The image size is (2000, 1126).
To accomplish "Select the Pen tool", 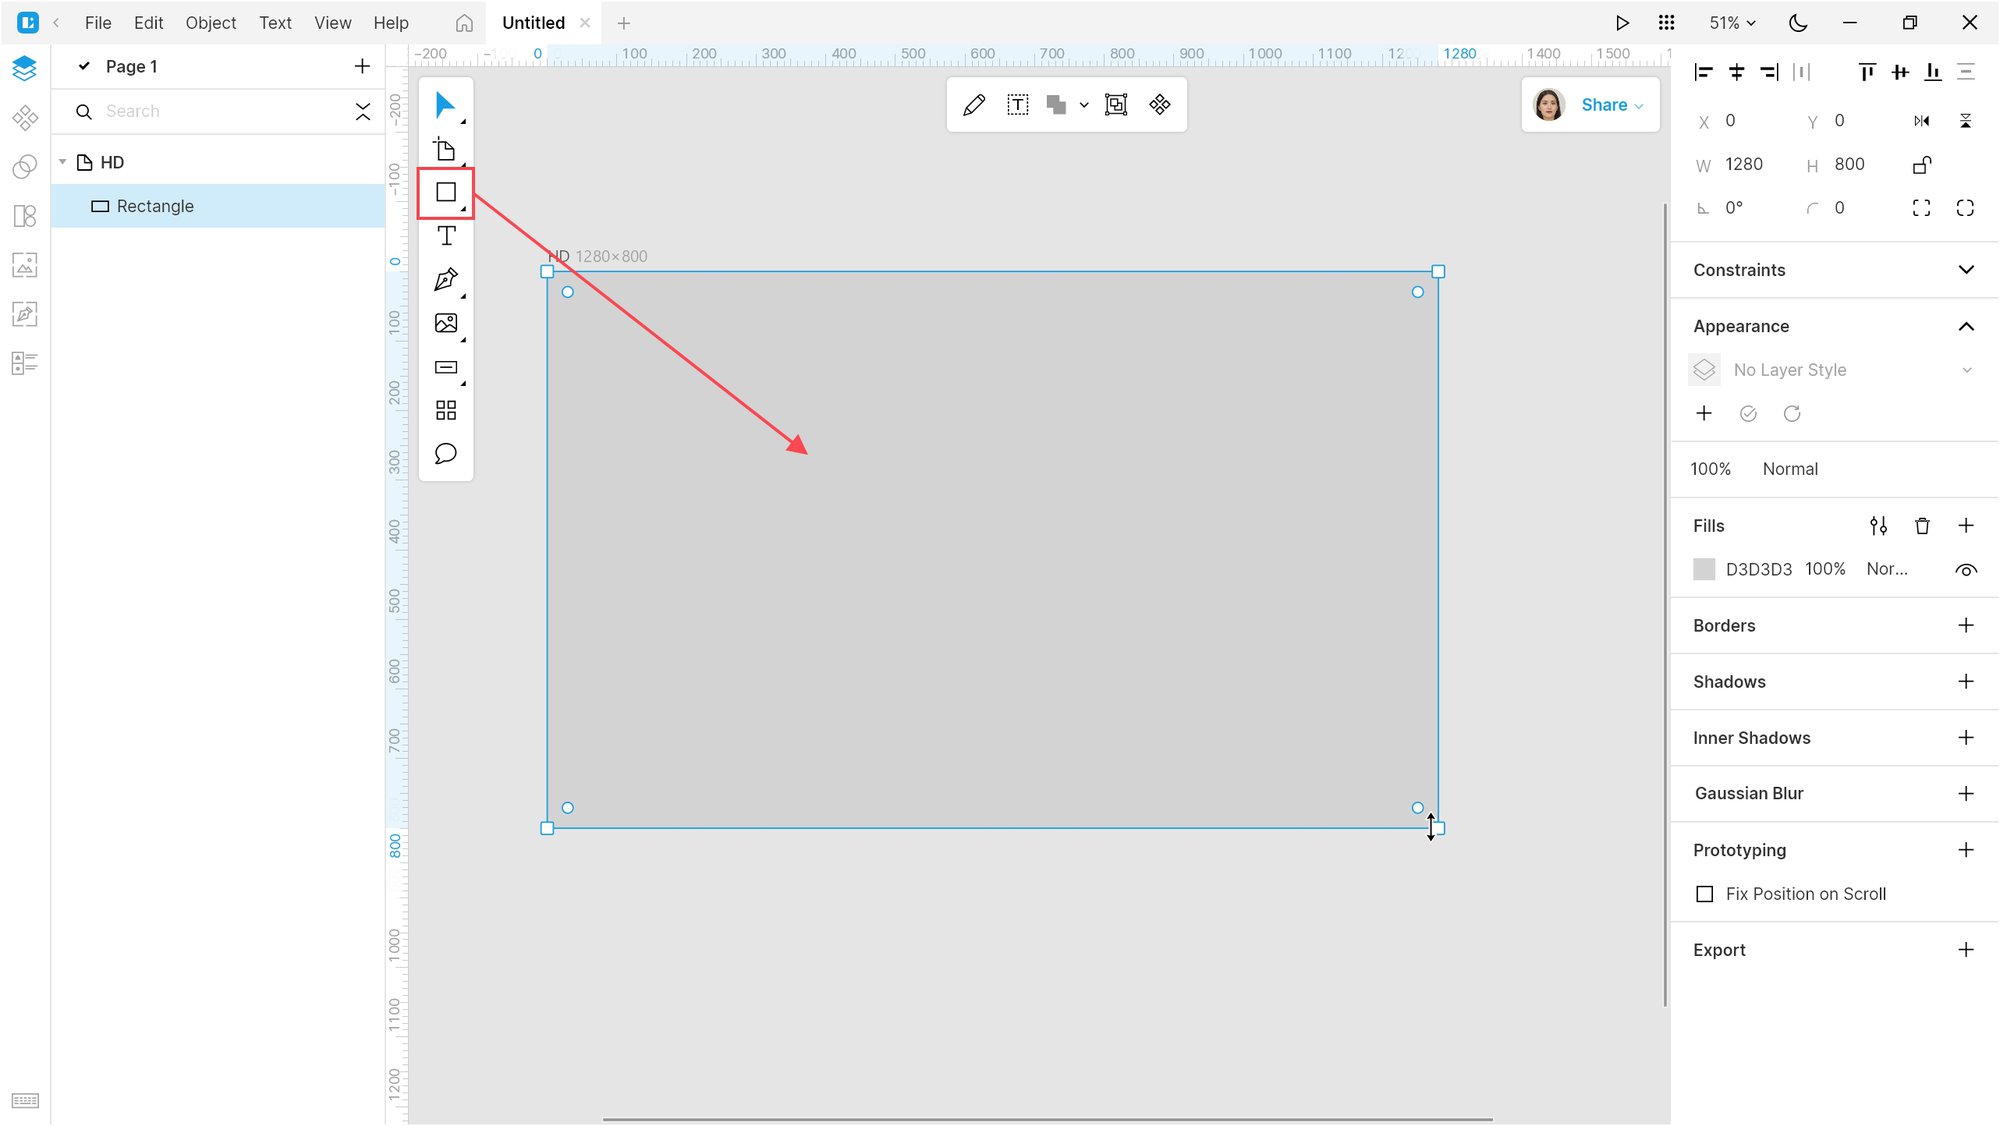I will 446,280.
